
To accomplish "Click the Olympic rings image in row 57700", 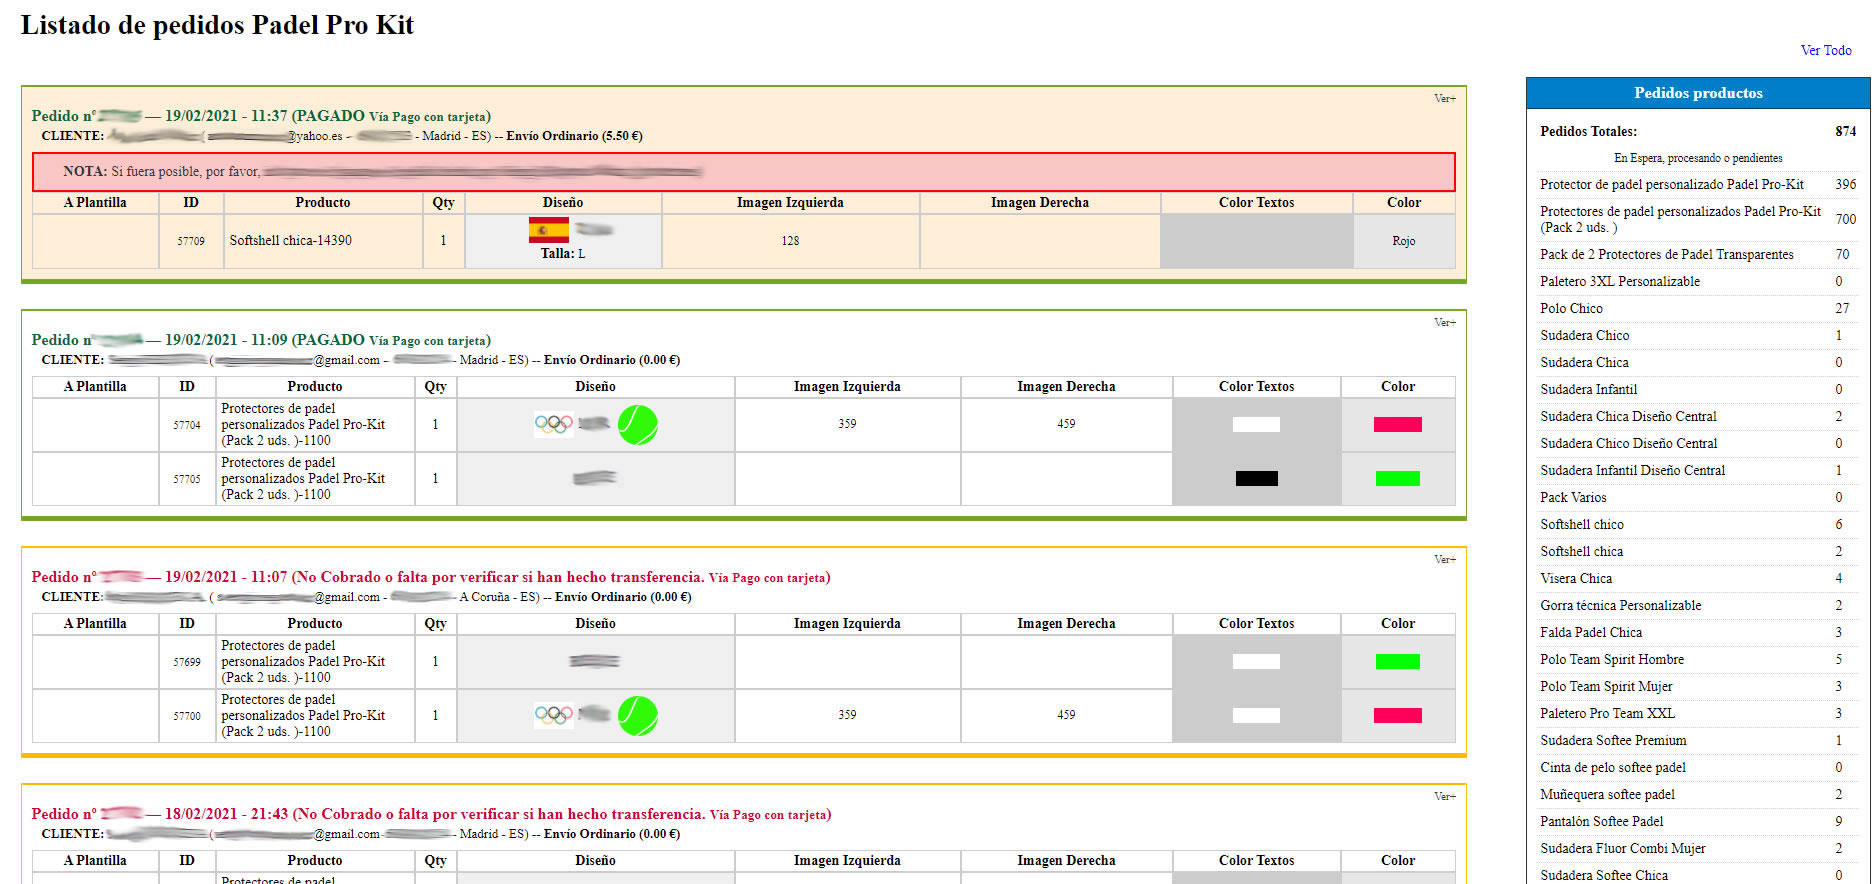I will click(x=554, y=715).
